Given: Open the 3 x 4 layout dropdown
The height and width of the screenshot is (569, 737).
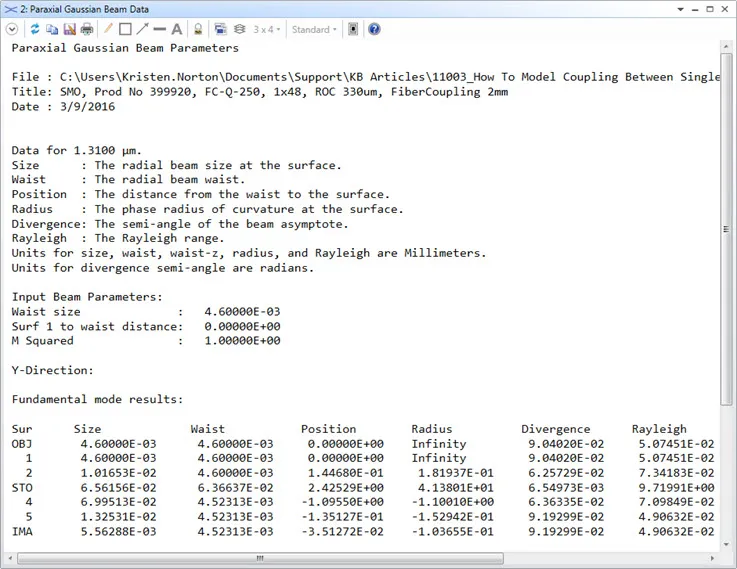Looking at the screenshot, I should [266, 30].
